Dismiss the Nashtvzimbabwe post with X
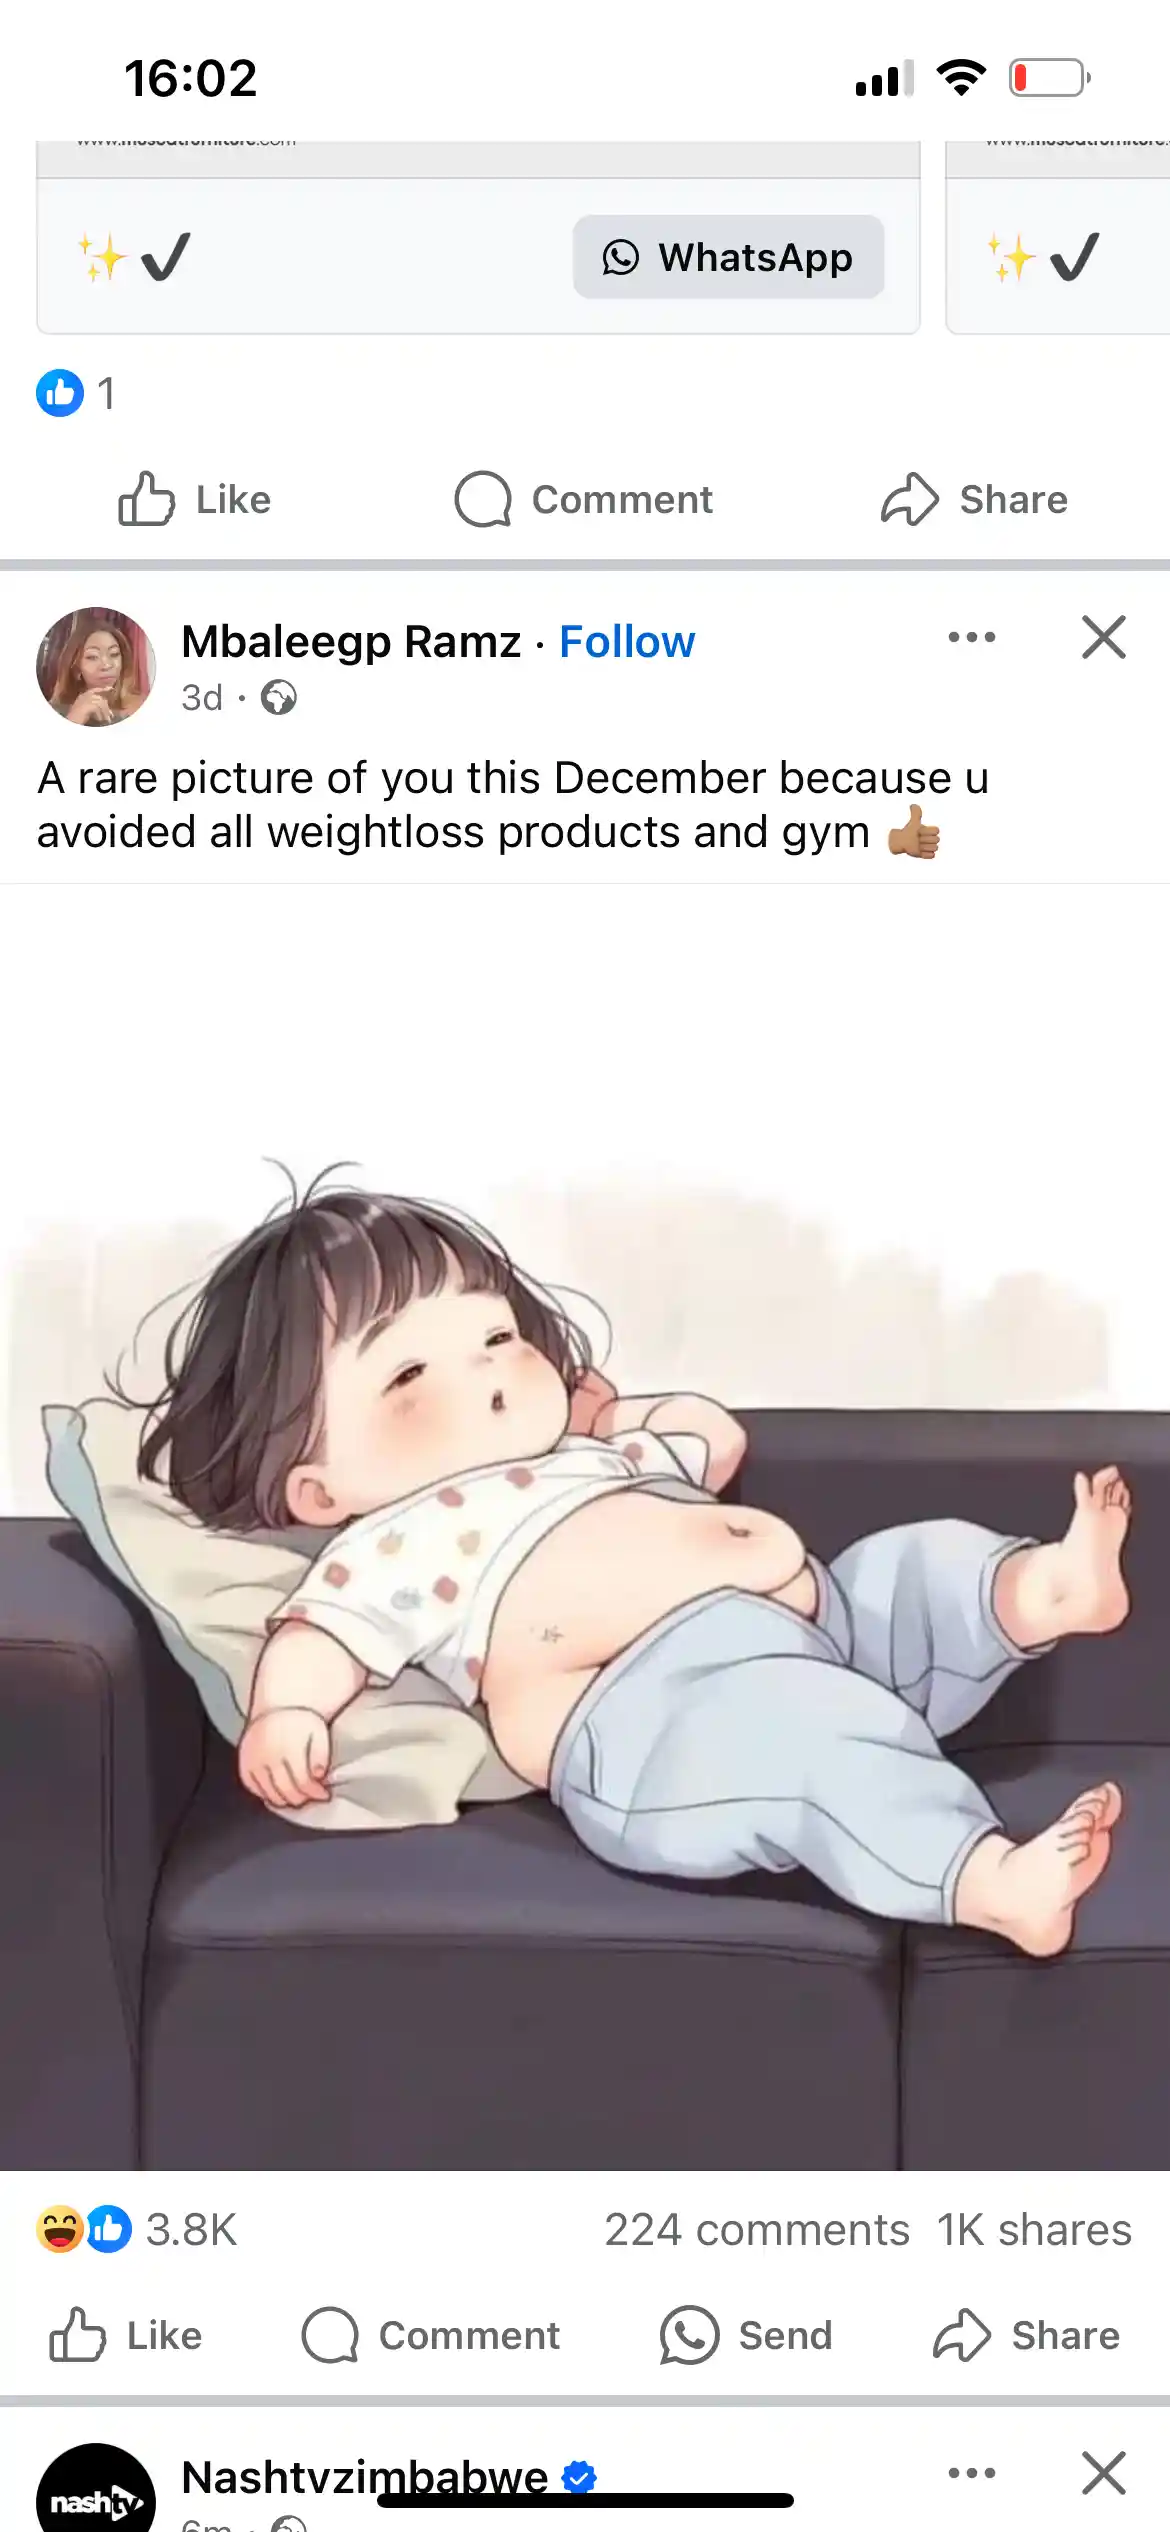Image resolution: width=1170 pixels, height=2532 pixels. tap(1104, 2473)
